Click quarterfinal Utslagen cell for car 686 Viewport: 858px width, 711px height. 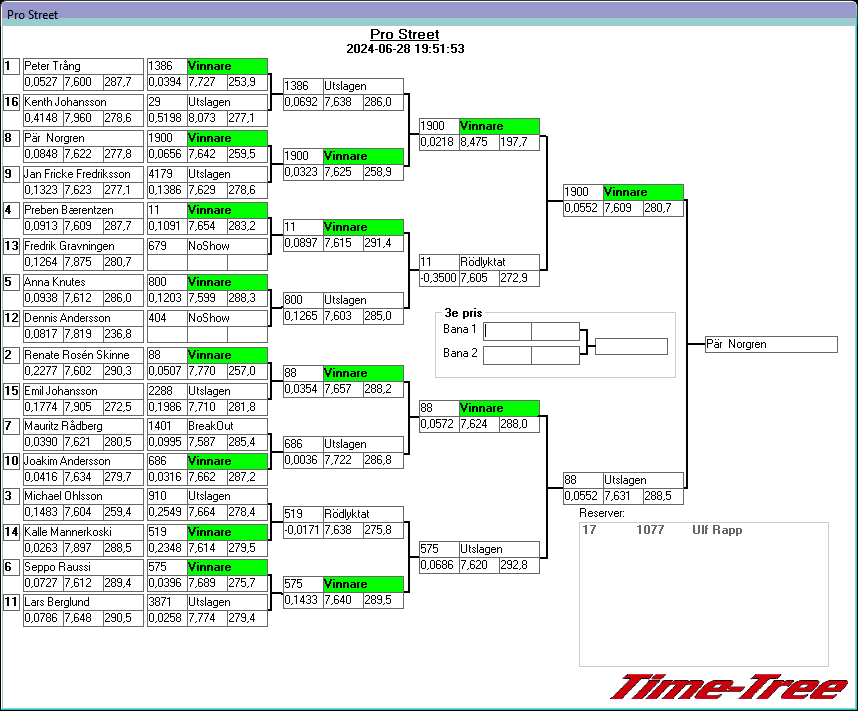363,444
